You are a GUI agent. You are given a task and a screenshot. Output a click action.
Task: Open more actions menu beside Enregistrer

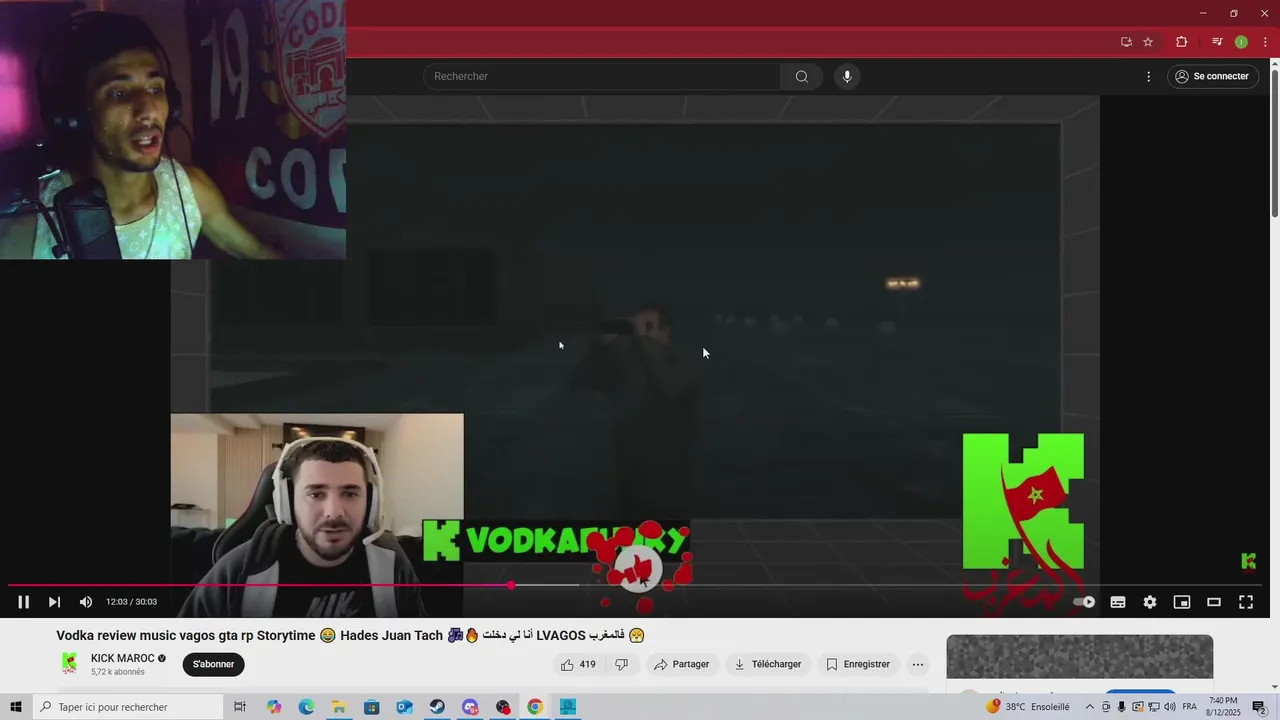pos(918,664)
